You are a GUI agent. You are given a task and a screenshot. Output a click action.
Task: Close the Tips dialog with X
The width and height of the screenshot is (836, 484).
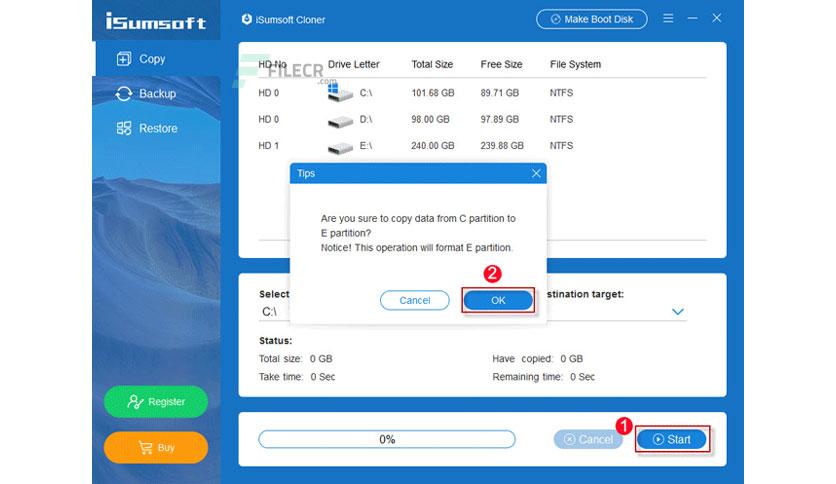coord(536,173)
